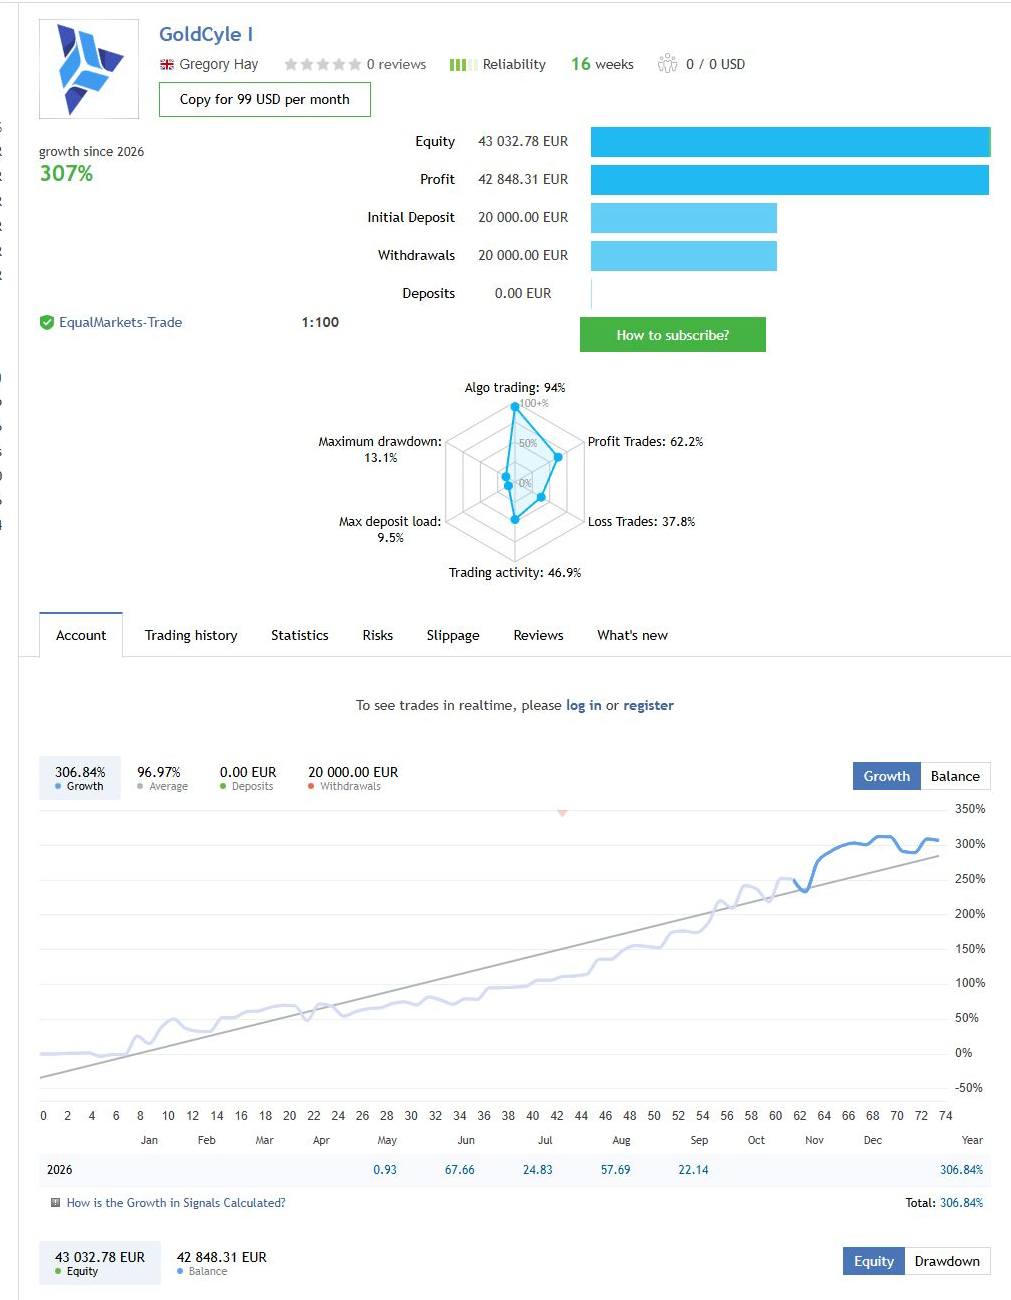
Task: Click the pink triangle marker on chart
Action: (562, 813)
